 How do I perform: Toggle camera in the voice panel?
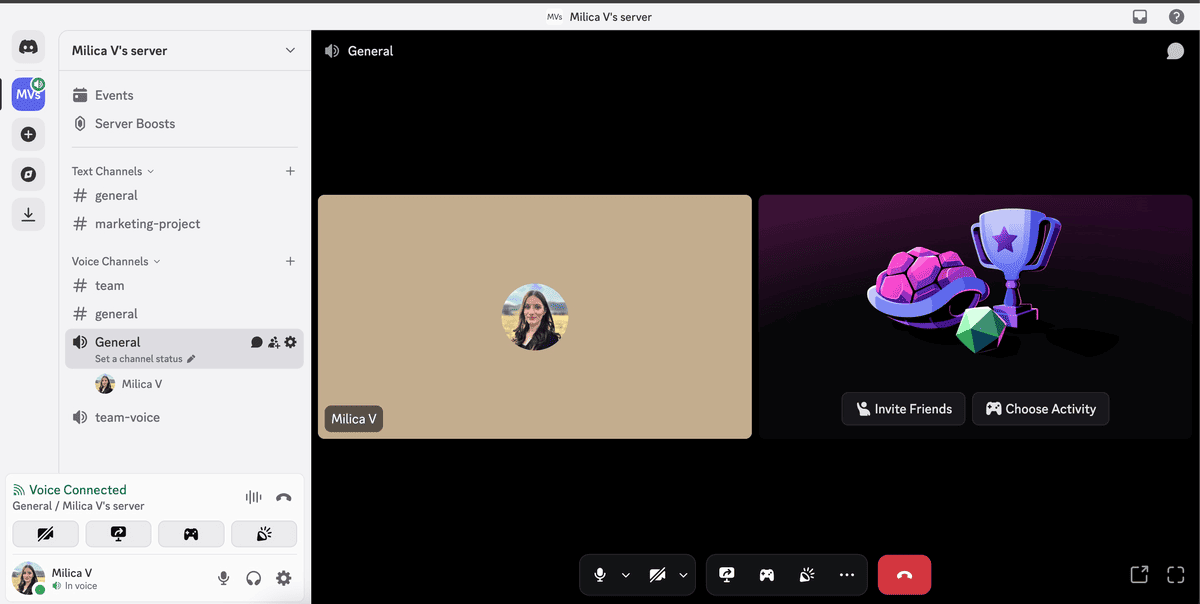pyautogui.click(x=45, y=534)
